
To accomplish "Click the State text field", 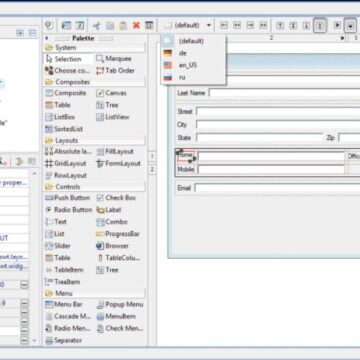I will (259, 138).
